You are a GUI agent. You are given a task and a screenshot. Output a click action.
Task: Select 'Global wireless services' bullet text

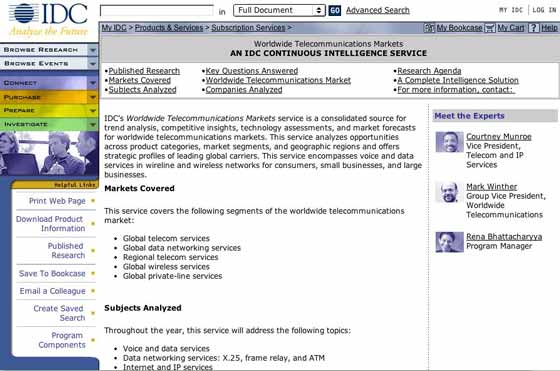tap(166, 267)
